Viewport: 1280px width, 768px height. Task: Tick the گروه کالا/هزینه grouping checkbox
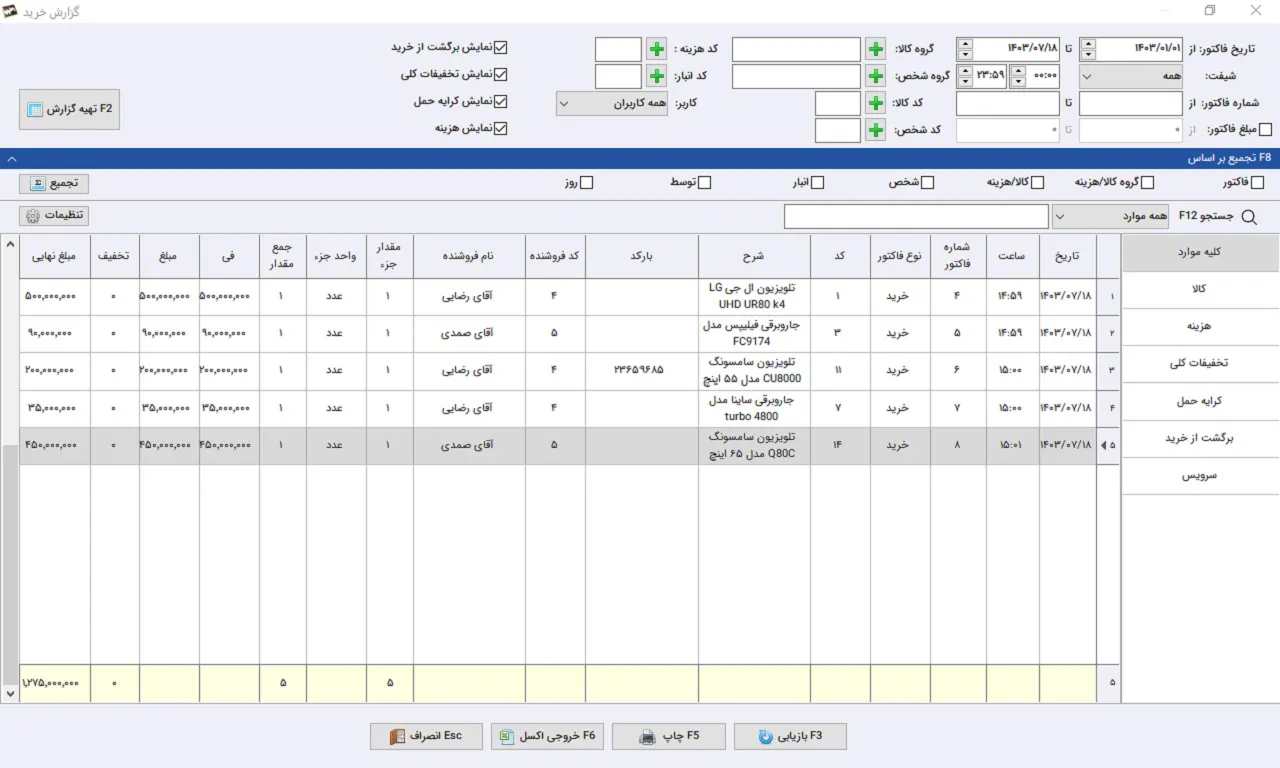coord(1147,183)
